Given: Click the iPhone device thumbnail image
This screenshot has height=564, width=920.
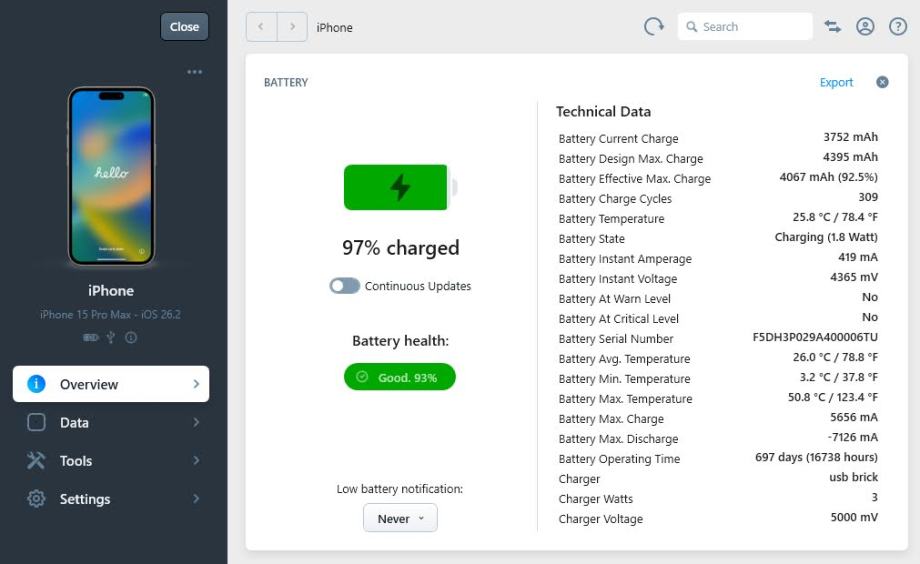Looking at the screenshot, I should point(111,176).
